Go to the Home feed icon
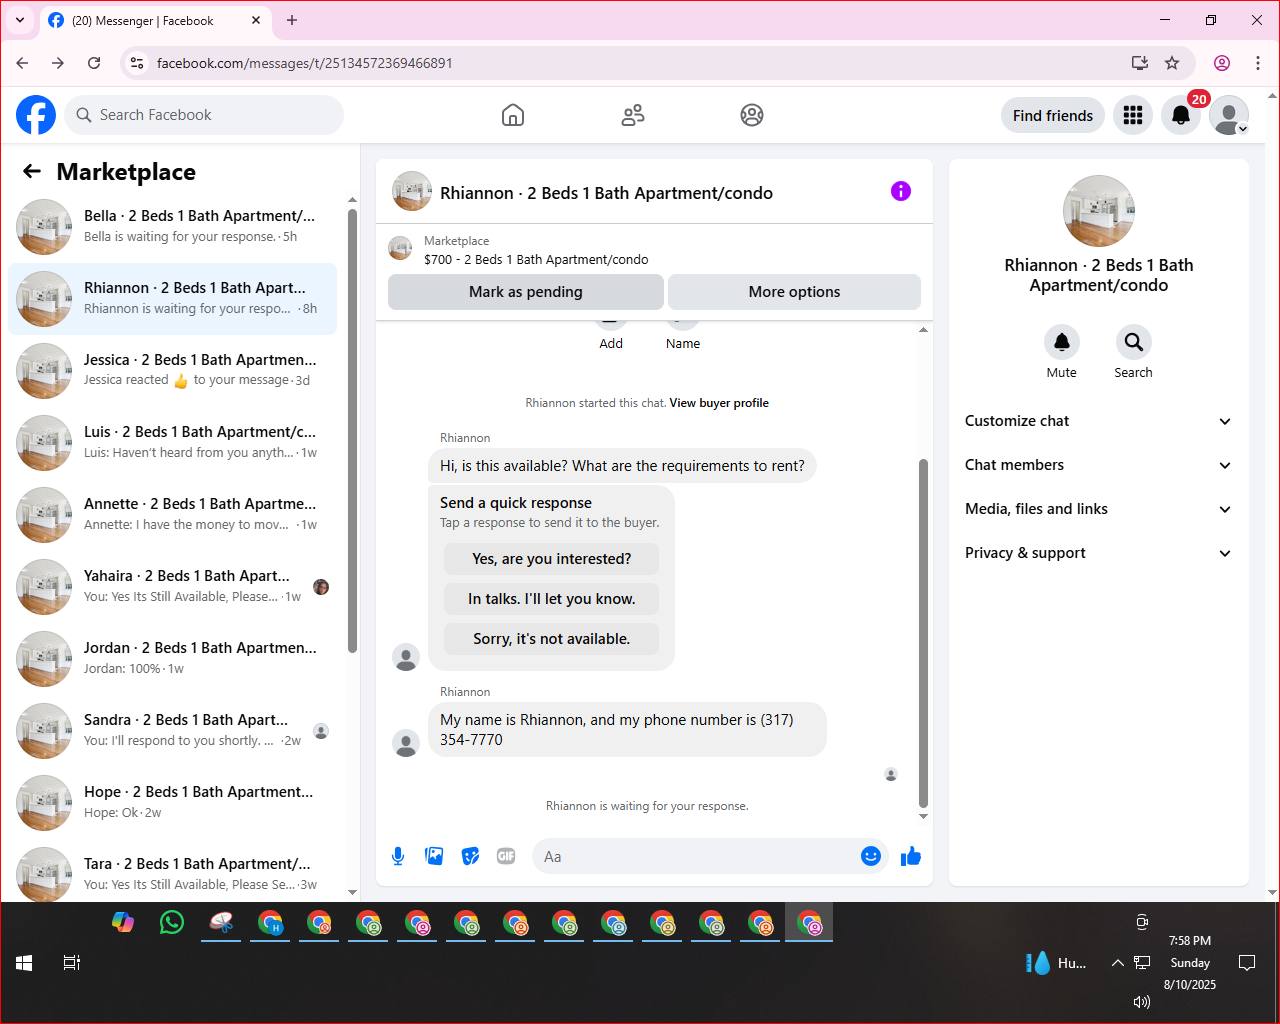The image size is (1280, 1024). (513, 115)
